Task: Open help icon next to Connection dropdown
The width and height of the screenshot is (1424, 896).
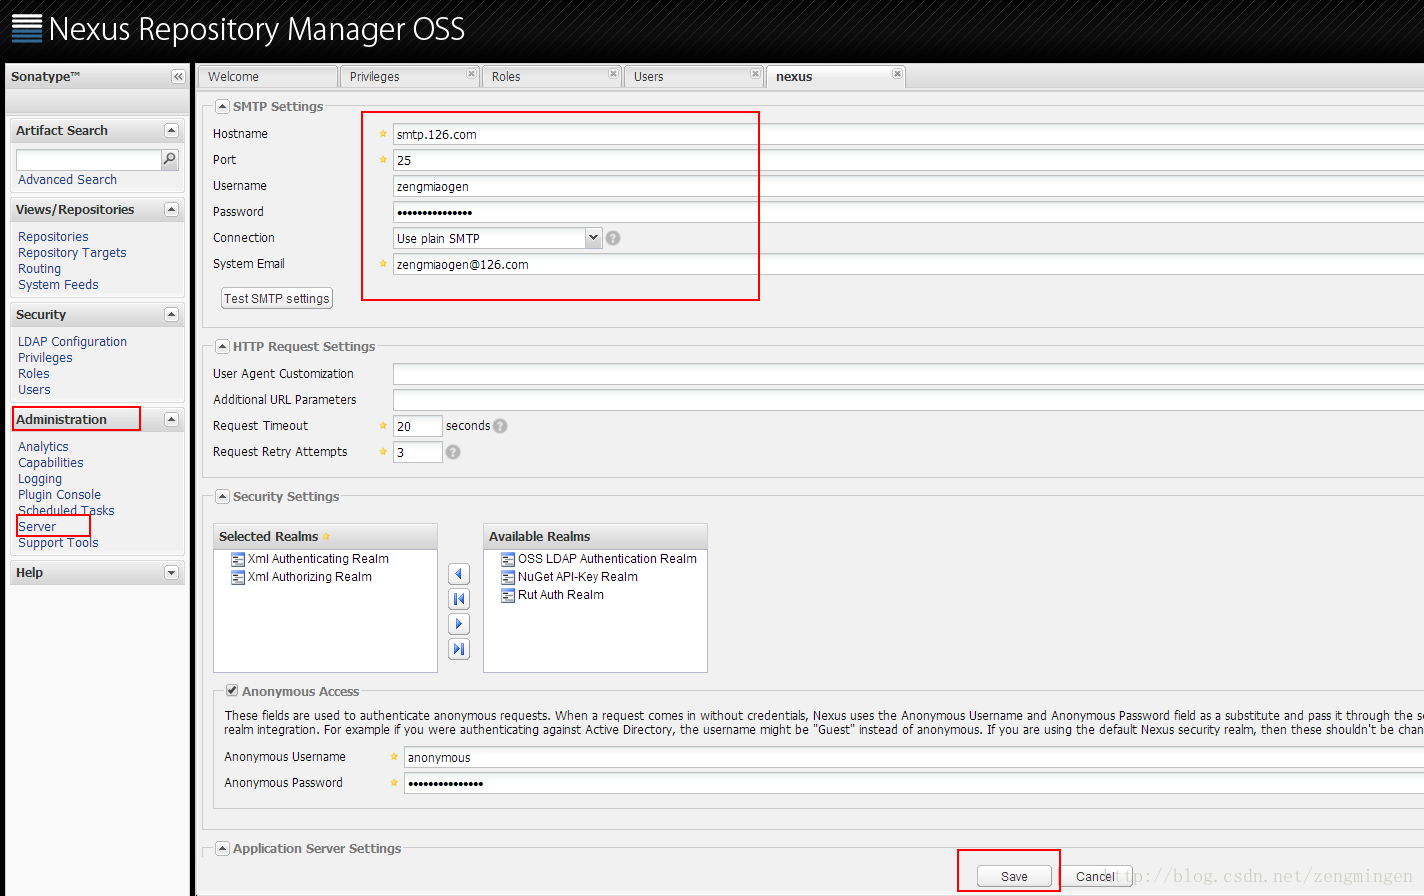Action: click(x=613, y=238)
